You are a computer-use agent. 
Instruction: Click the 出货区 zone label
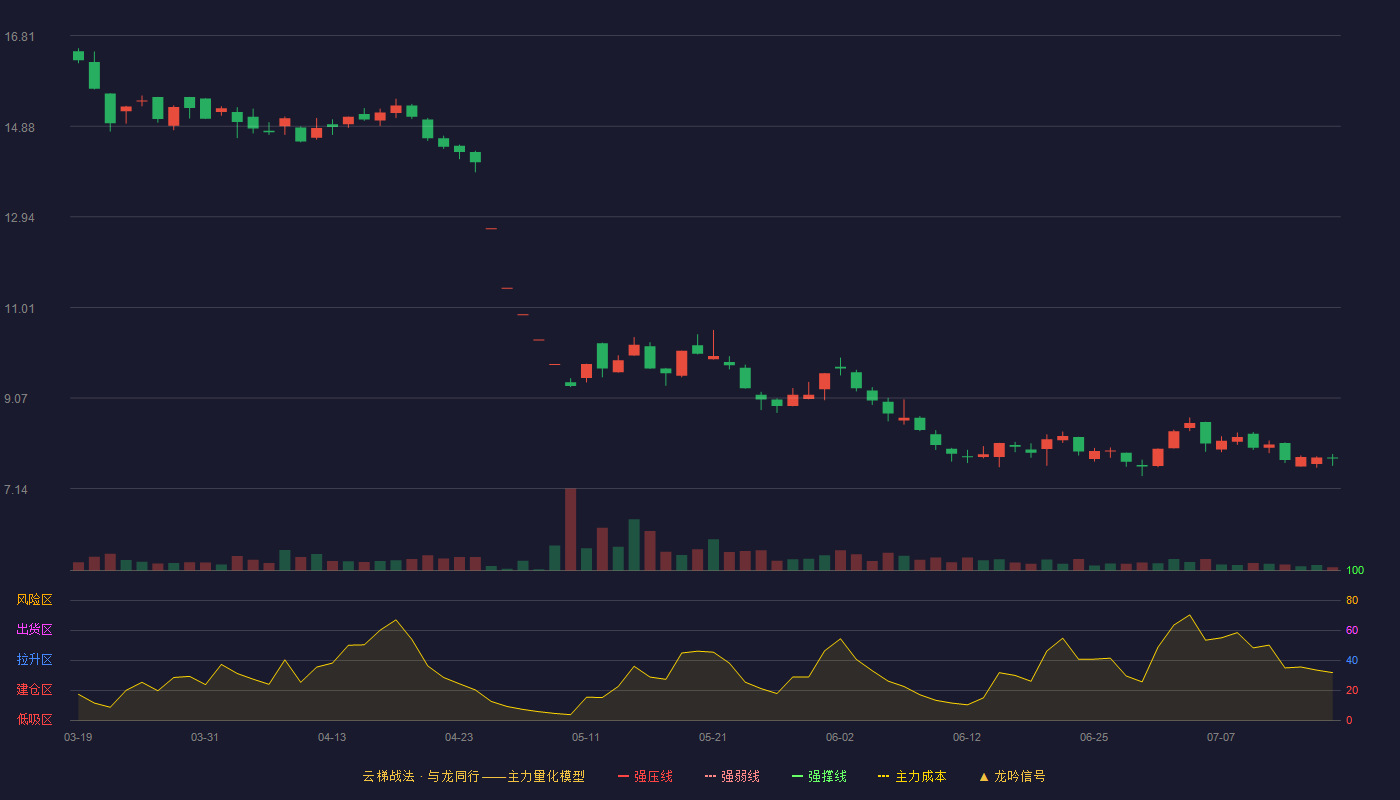click(x=34, y=630)
